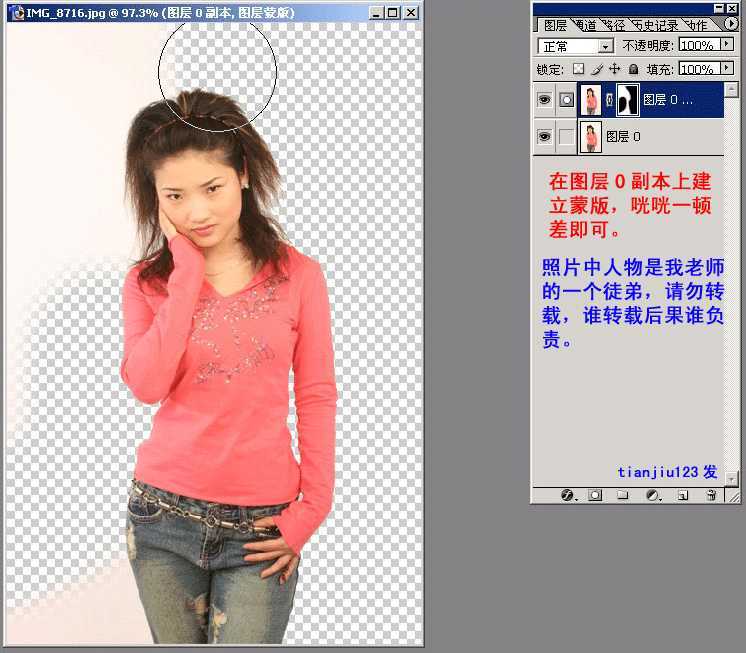
Task: Hide the 图层 0 副本 layer
Action: [x=544, y=100]
